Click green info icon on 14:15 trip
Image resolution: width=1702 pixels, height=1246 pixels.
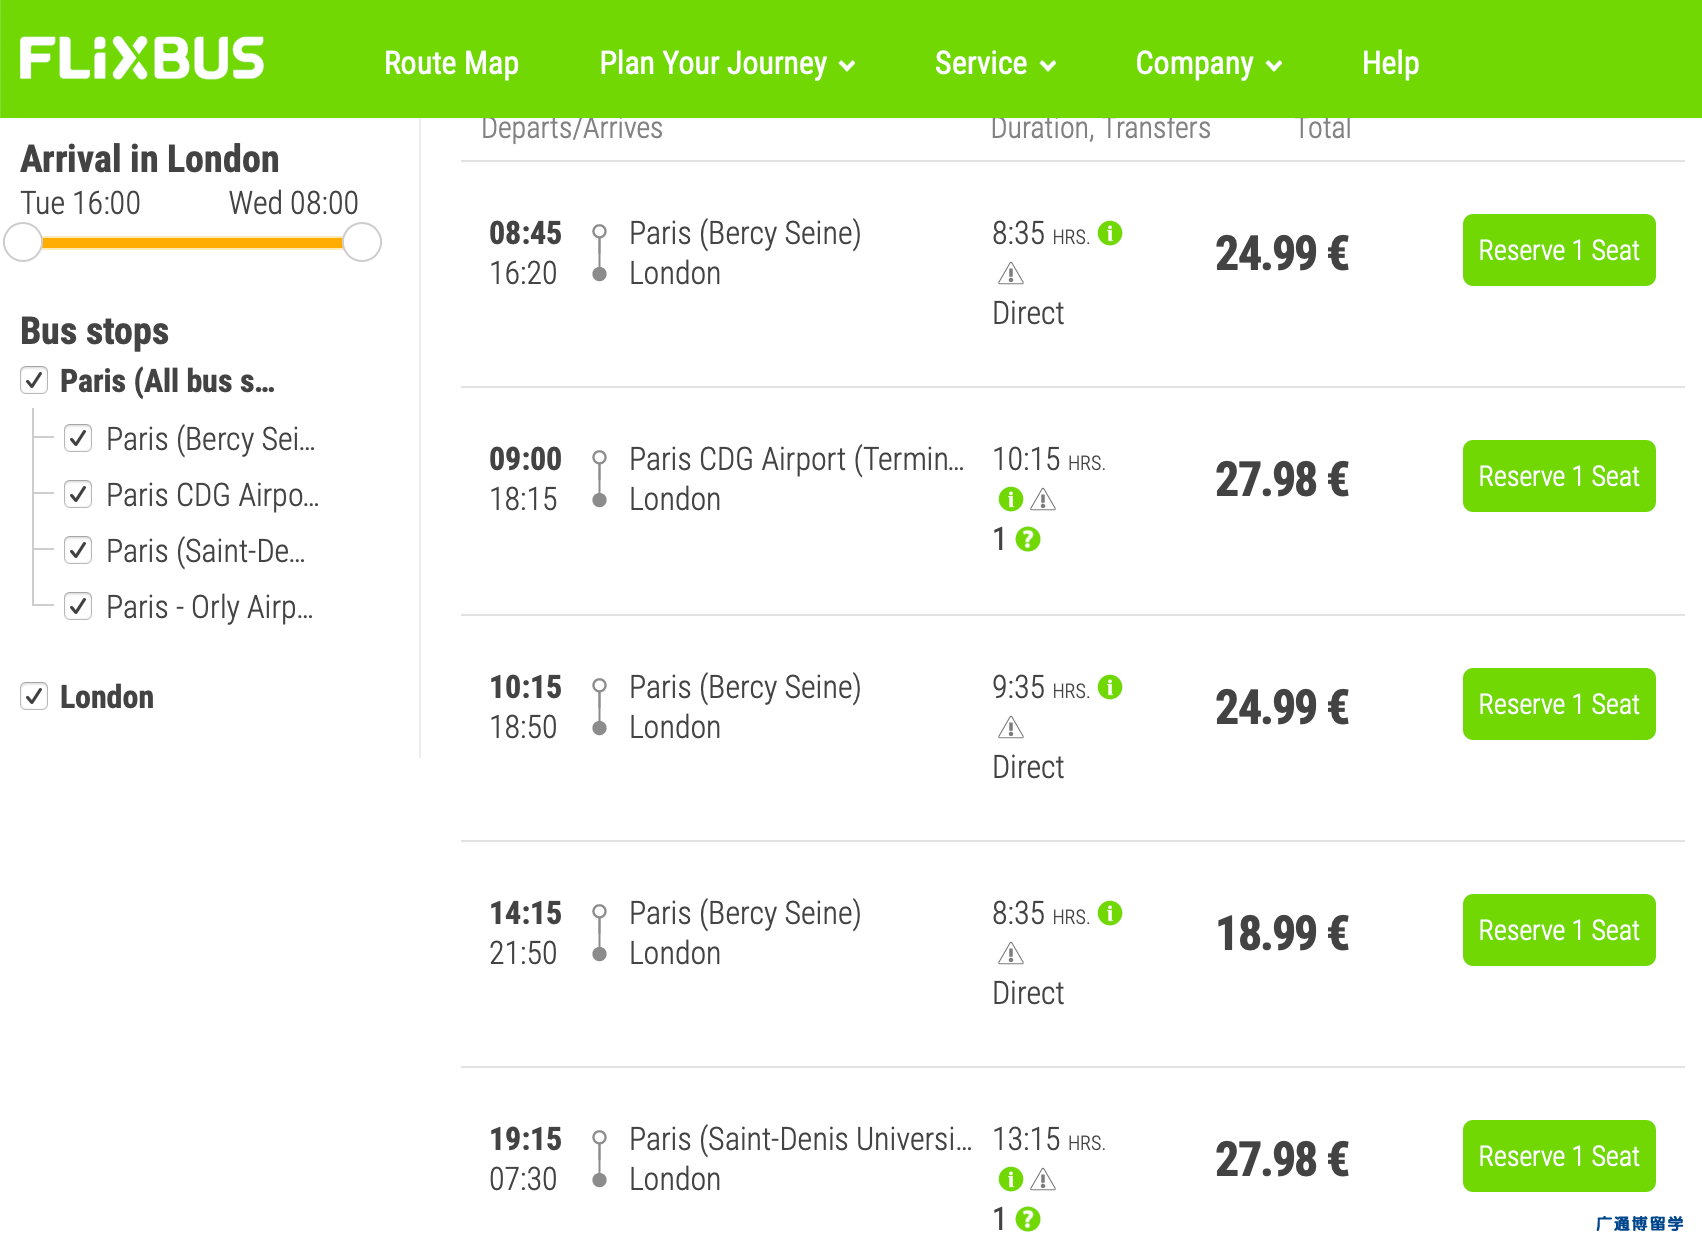coord(1110,913)
